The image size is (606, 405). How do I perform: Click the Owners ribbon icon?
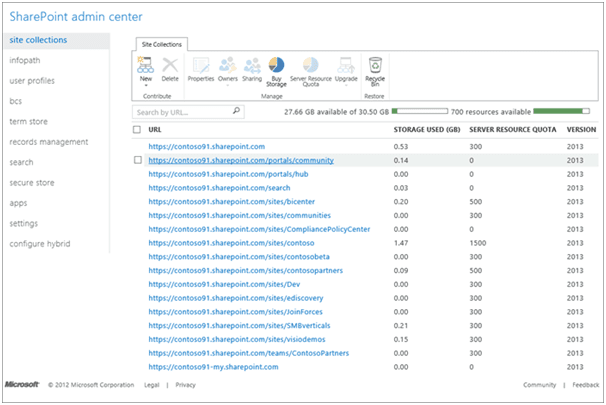(x=228, y=65)
